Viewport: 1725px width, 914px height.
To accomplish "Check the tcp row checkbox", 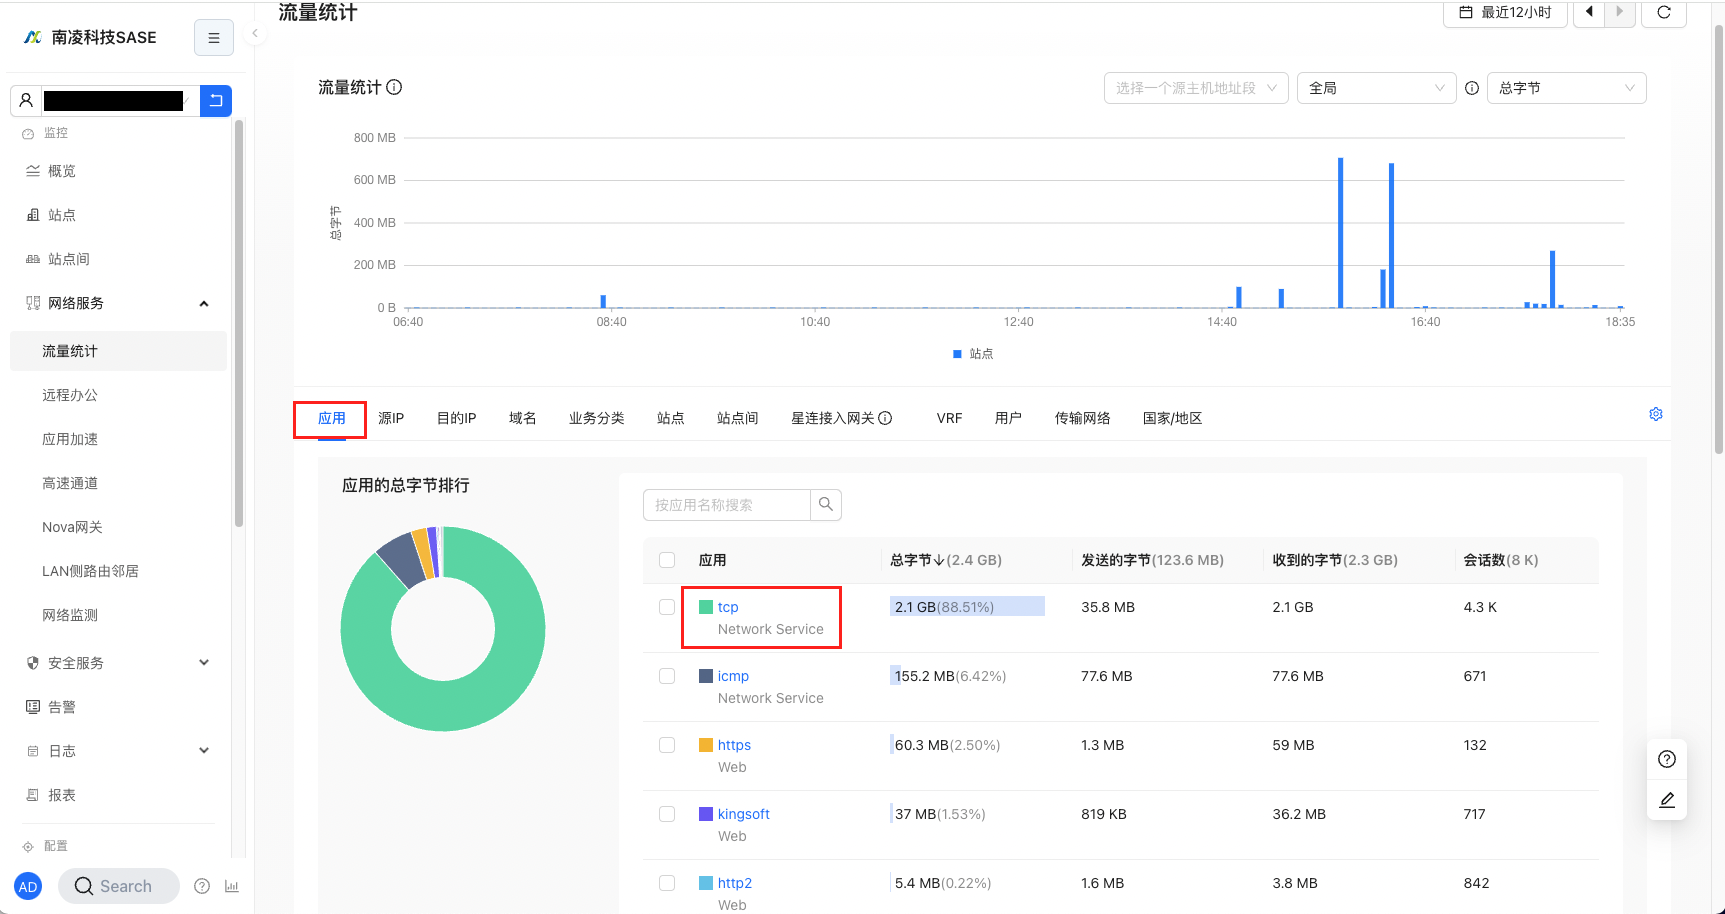I will coord(667,607).
